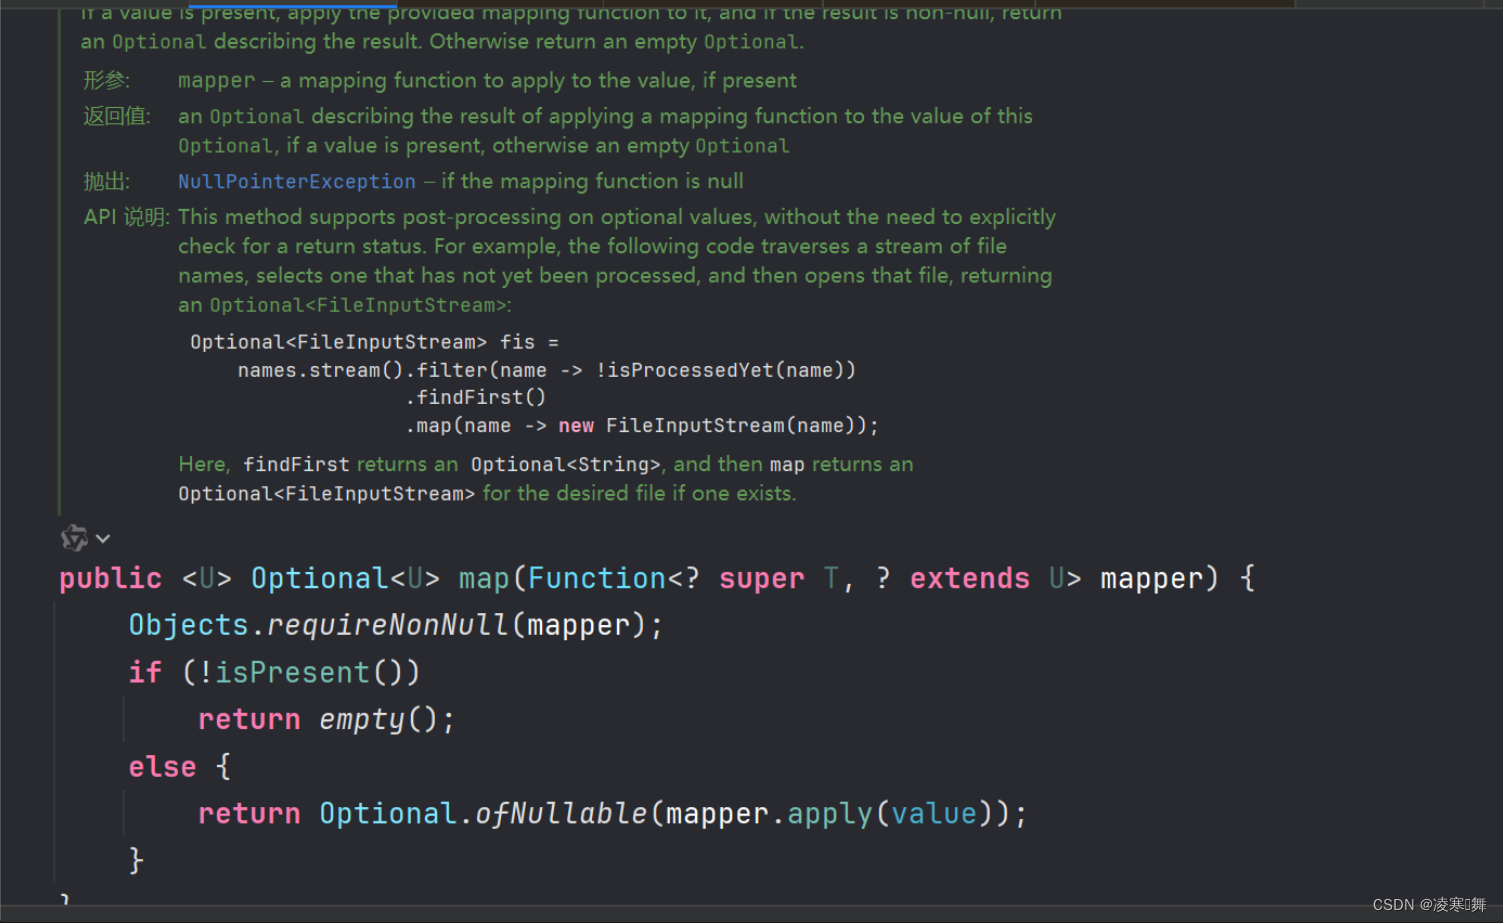Click the 'requireNonNull' method call
Image resolution: width=1503 pixels, height=923 pixels.
click(x=388, y=625)
